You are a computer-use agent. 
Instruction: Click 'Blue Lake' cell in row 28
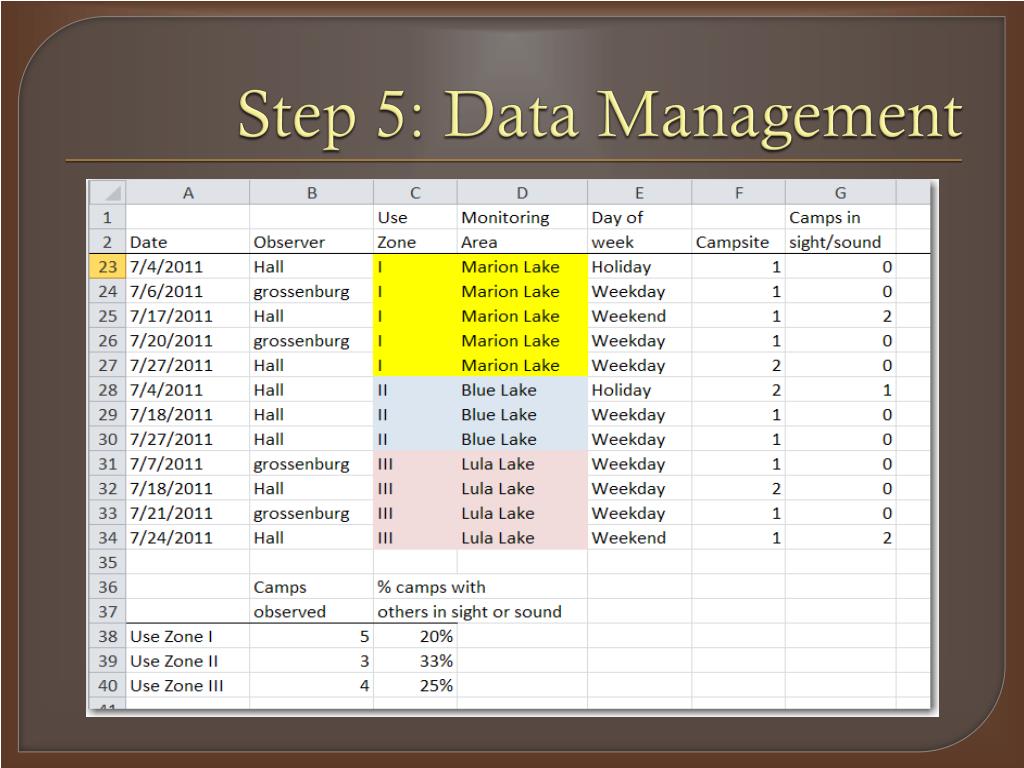coord(522,390)
